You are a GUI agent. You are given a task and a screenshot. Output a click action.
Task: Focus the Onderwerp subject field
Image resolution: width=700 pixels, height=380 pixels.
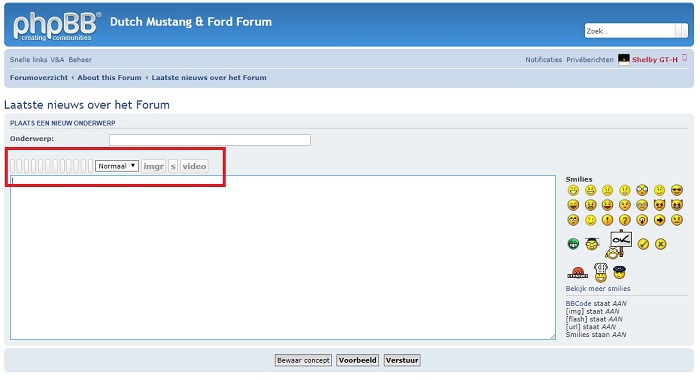(210, 140)
